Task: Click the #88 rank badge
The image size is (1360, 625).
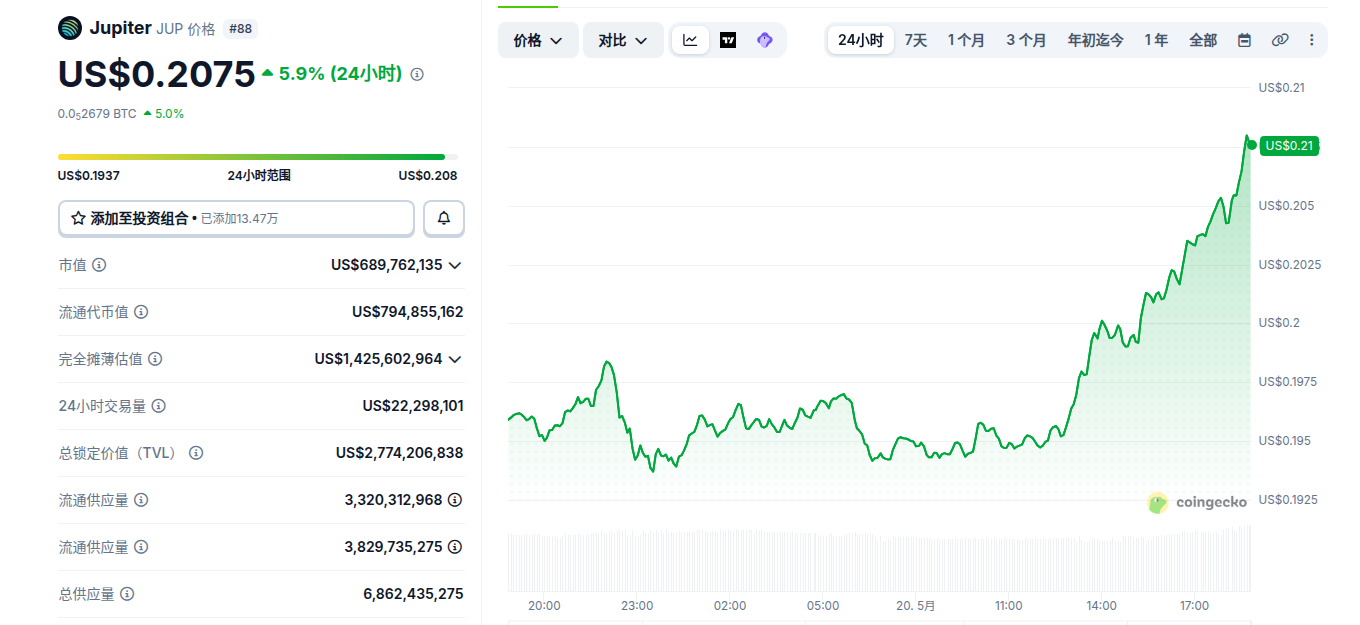Action: 238,29
